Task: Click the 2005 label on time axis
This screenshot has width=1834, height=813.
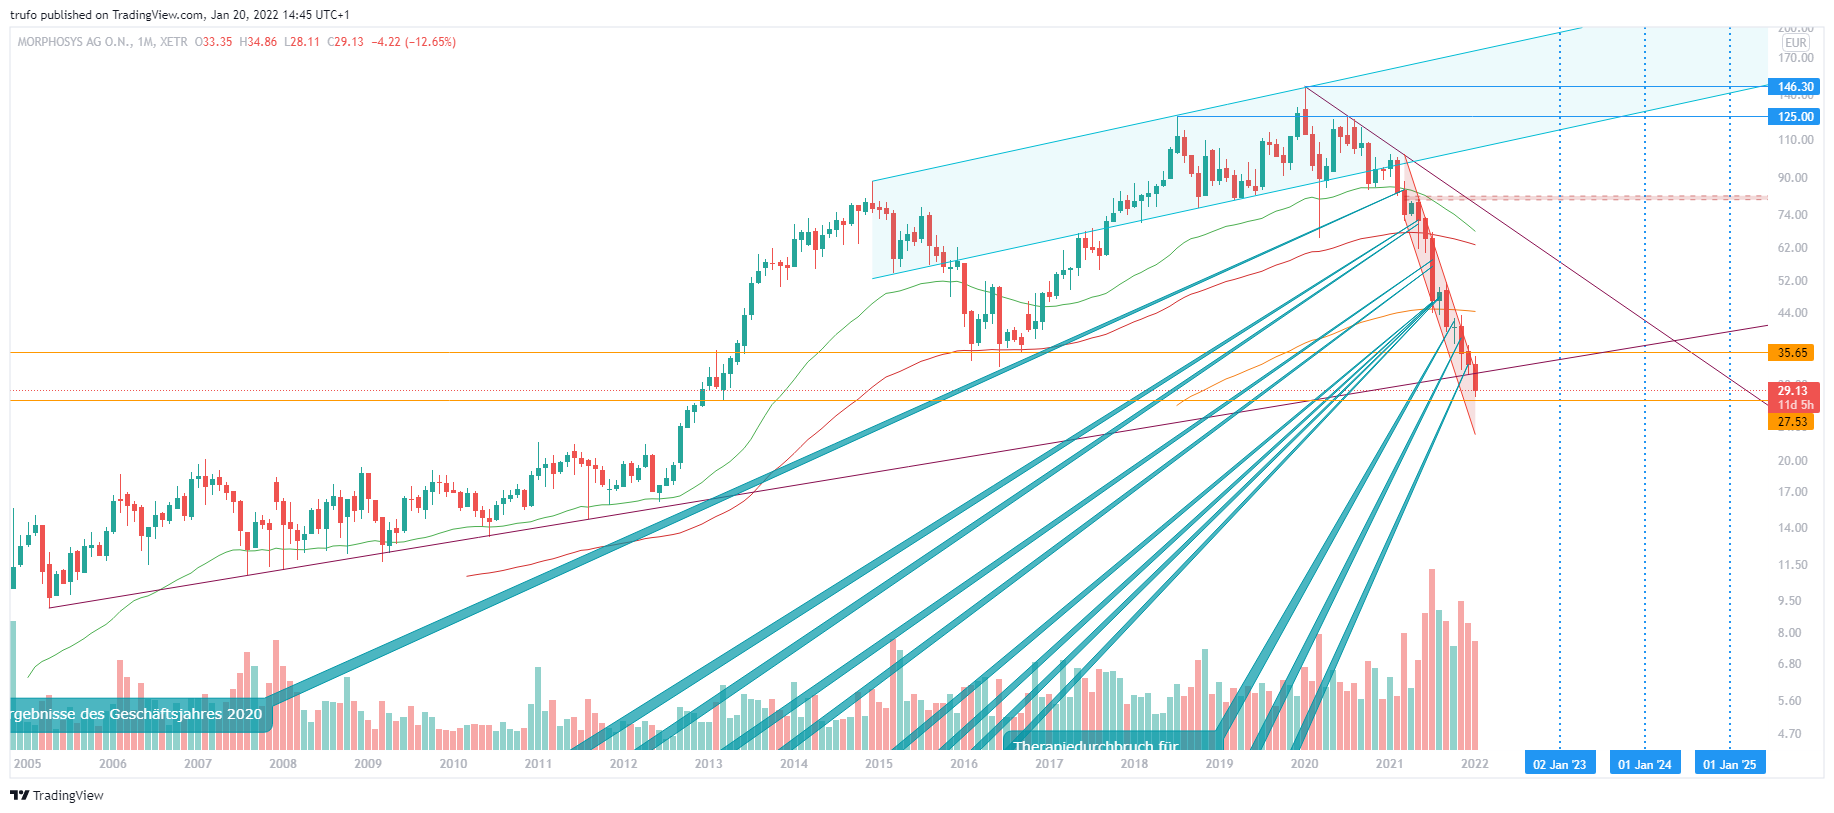Action: [x=27, y=764]
